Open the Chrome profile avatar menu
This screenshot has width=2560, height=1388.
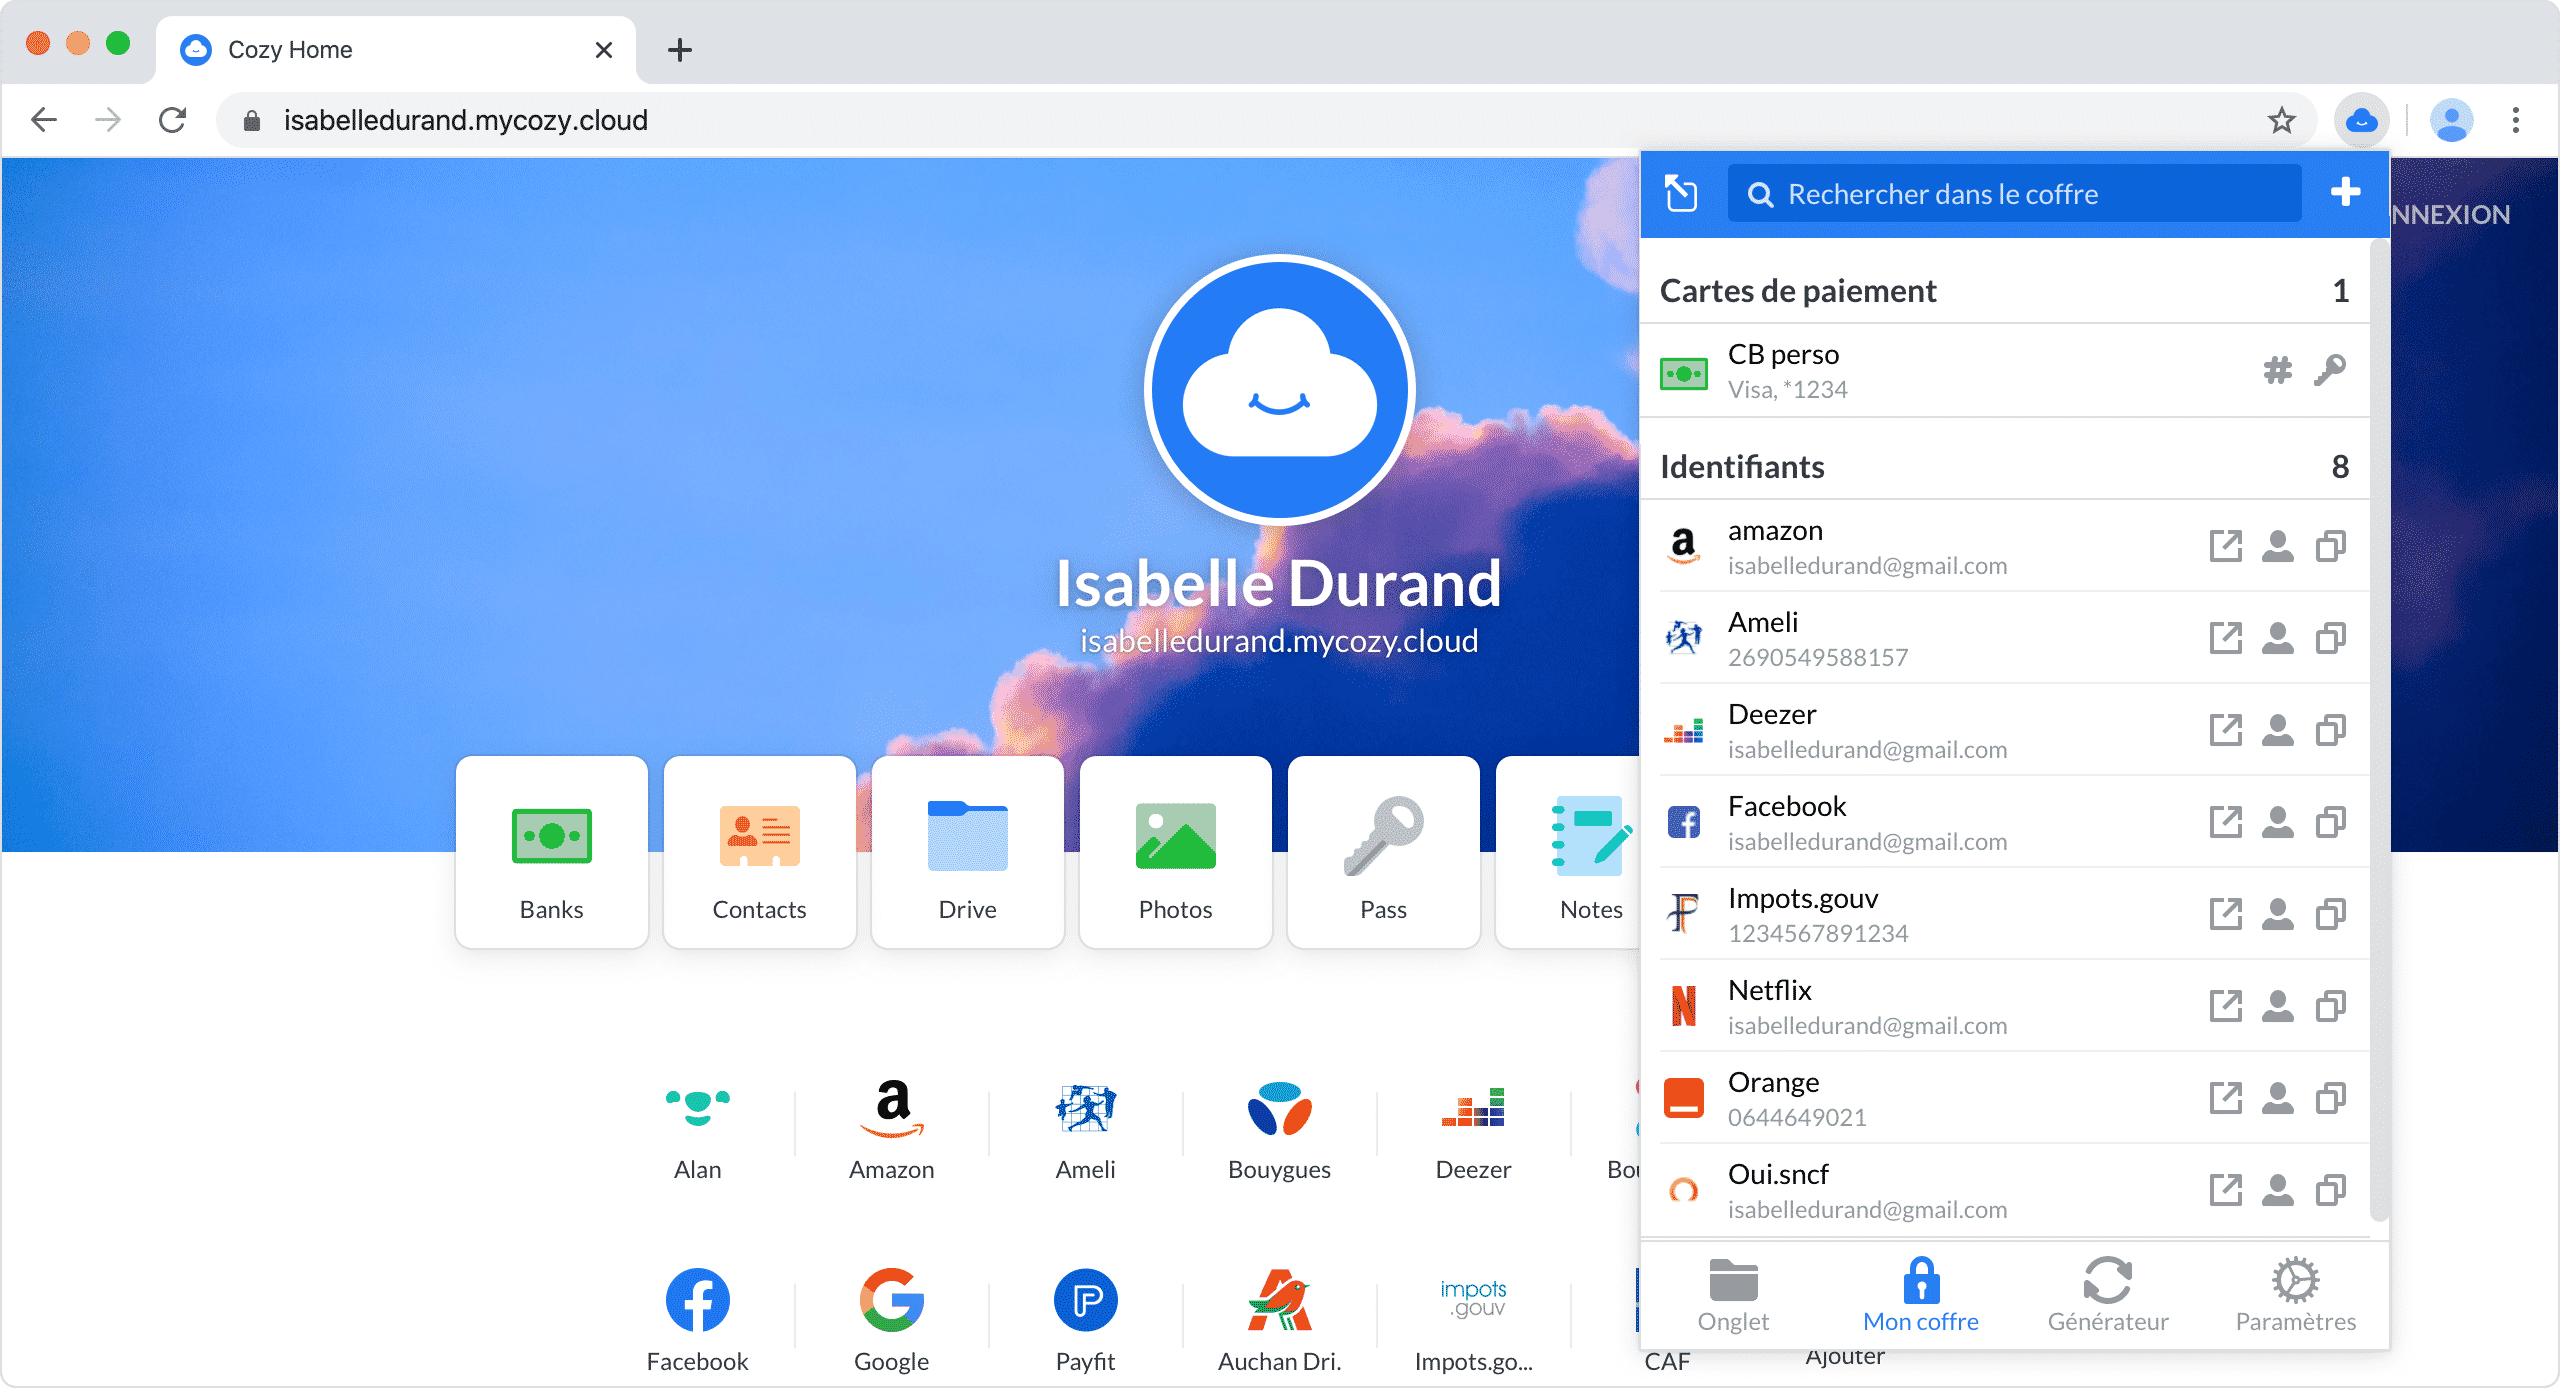(2451, 121)
